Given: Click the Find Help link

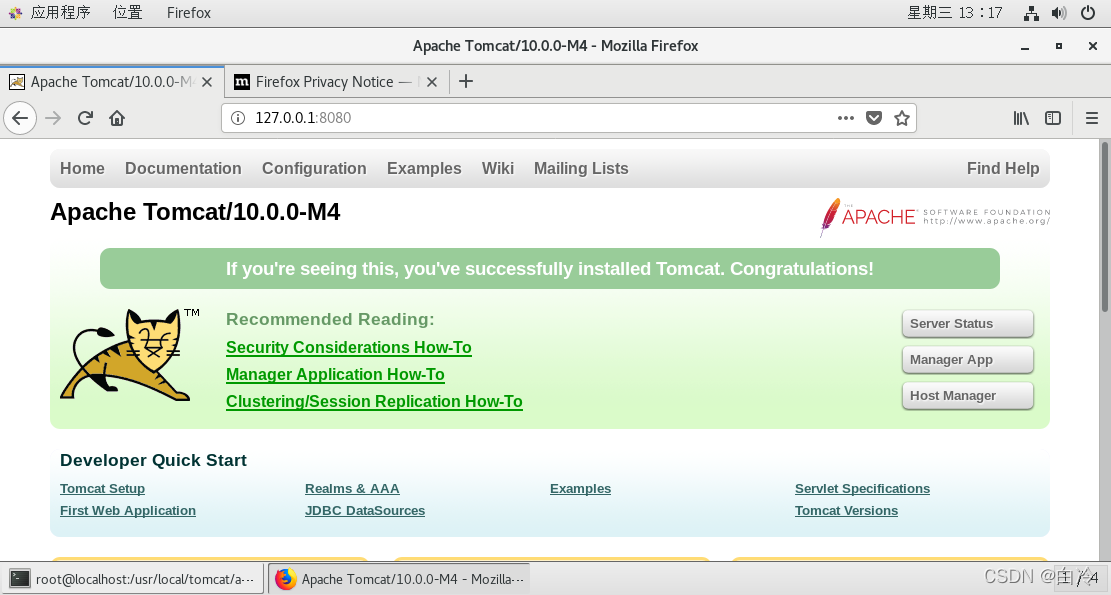Looking at the screenshot, I should (x=1003, y=169).
